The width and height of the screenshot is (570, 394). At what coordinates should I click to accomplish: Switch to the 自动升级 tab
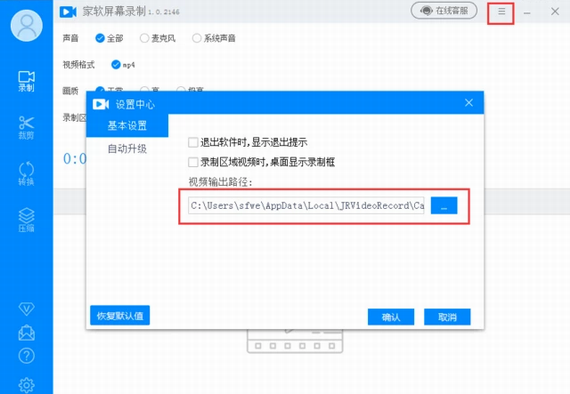(x=127, y=149)
